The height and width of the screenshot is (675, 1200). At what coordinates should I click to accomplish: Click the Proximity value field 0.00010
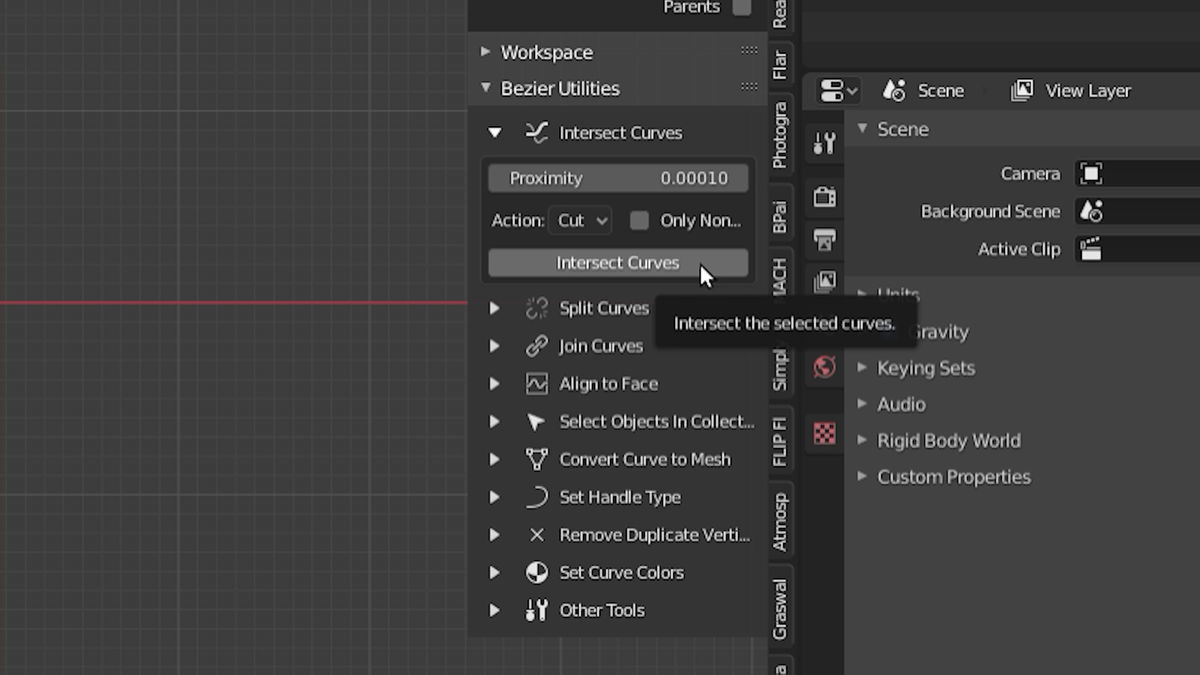coord(618,178)
